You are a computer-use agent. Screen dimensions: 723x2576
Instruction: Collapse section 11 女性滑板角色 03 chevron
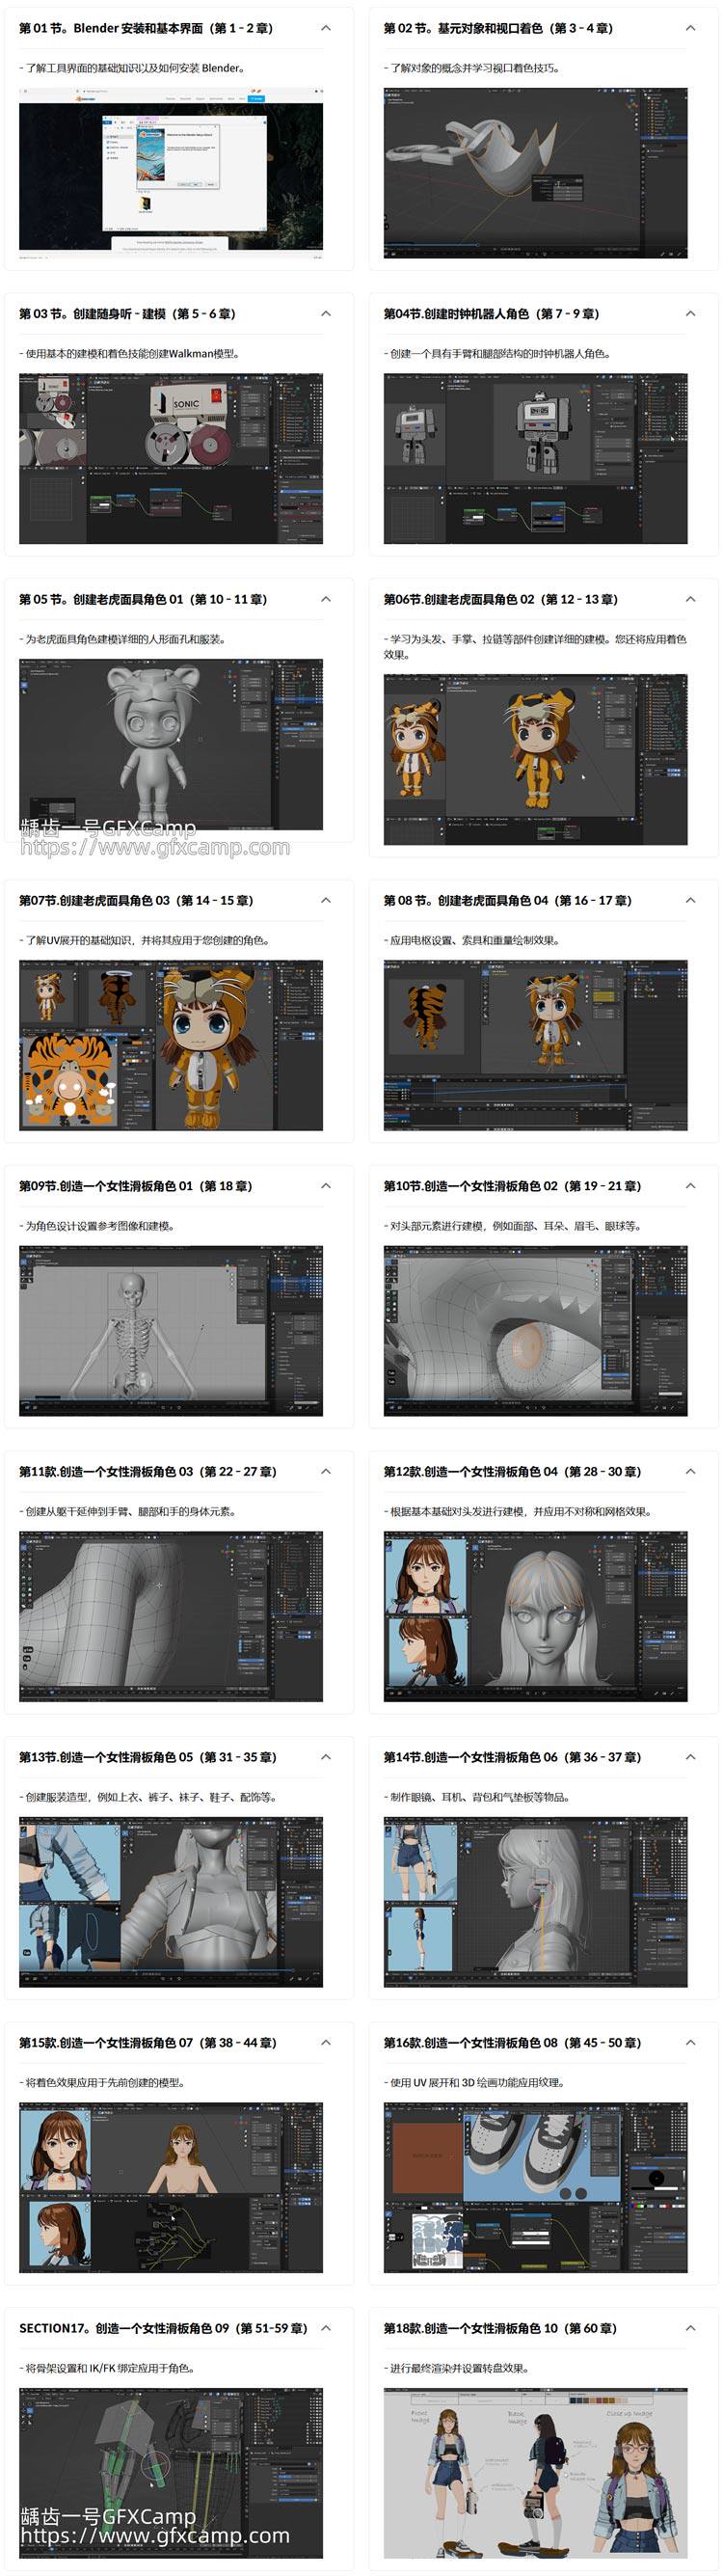pyautogui.click(x=326, y=1472)
